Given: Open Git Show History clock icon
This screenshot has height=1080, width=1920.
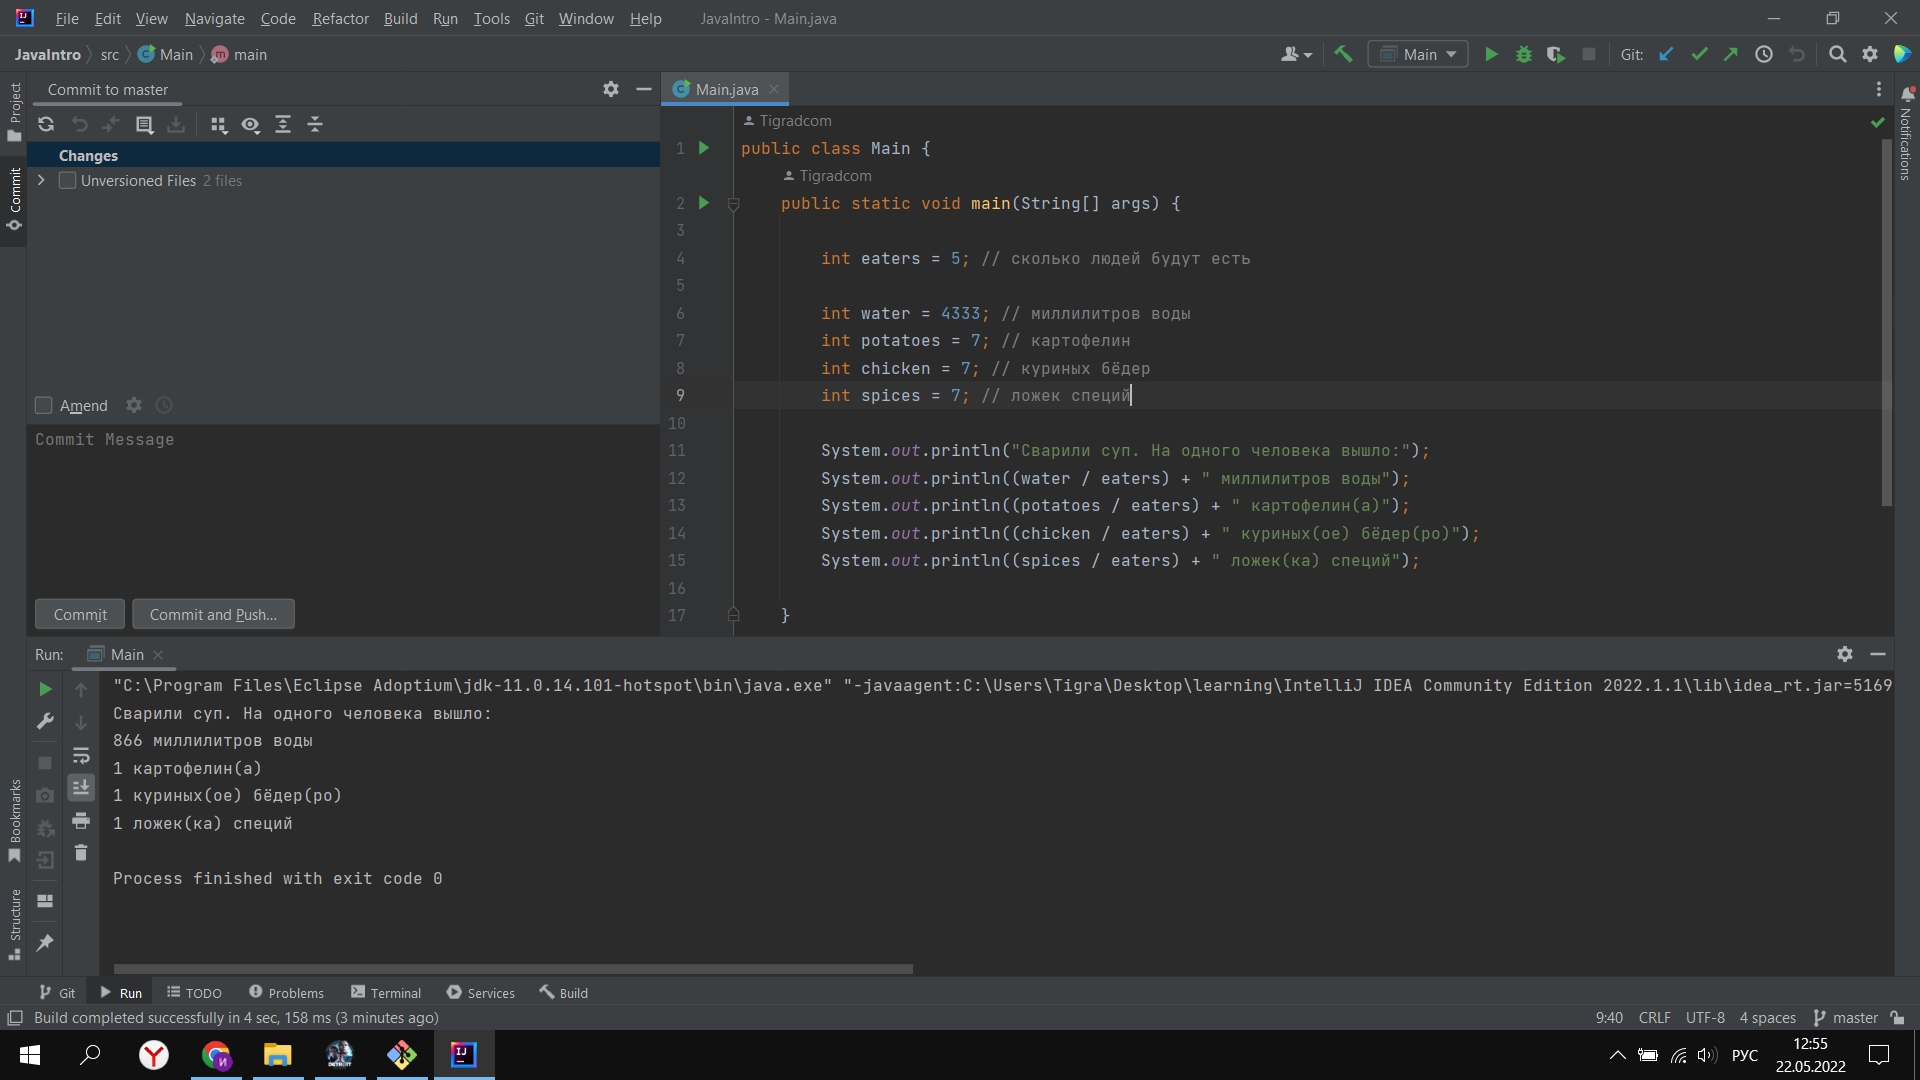Looking at the screenshot, I should click(x=1764, y=54).
